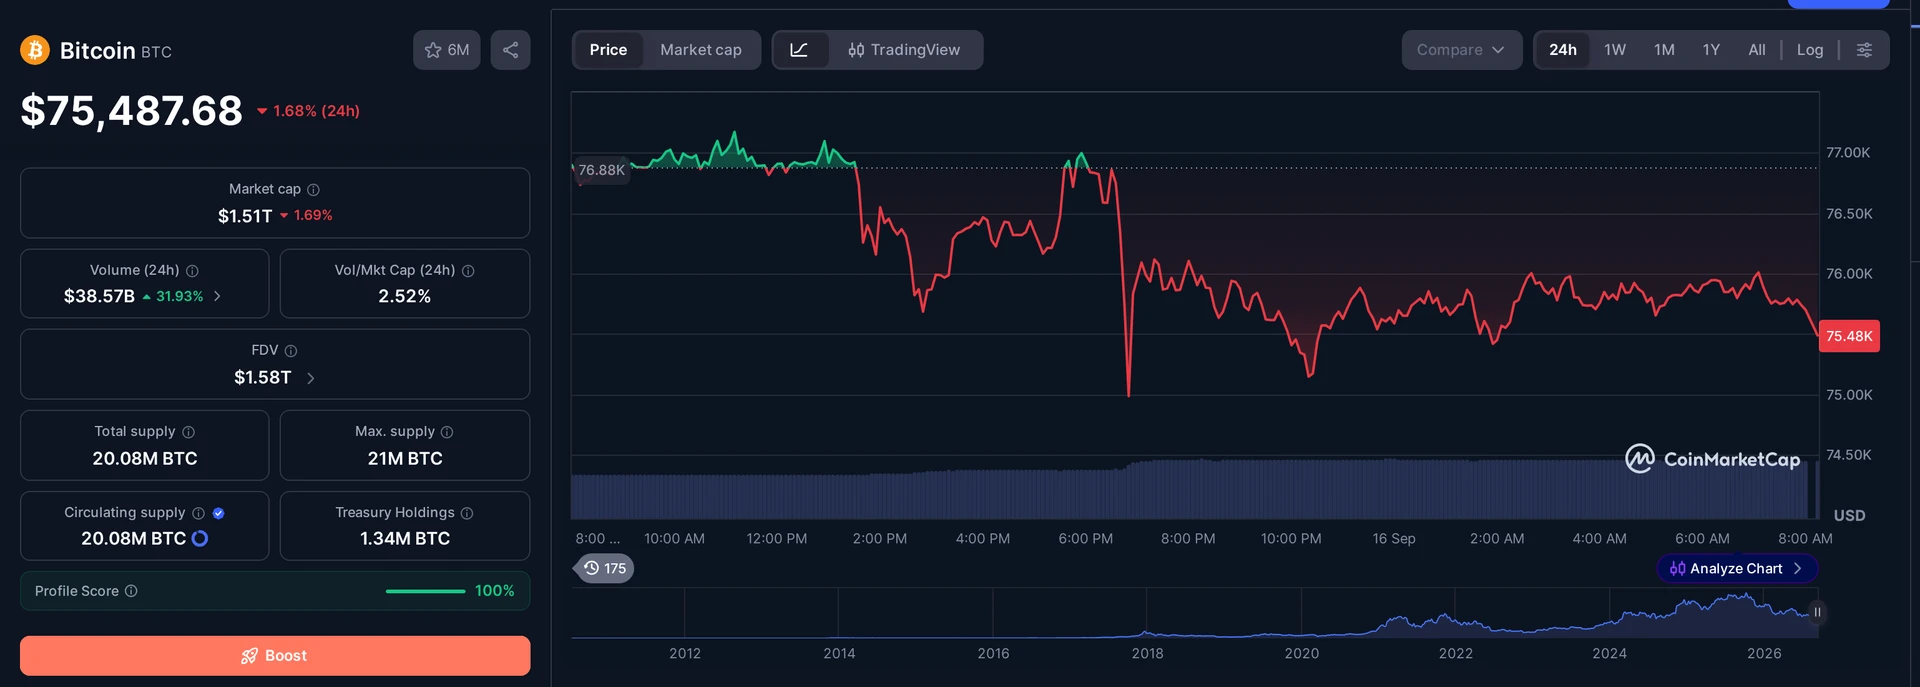The image size is (1920, 687).
Task: Open Market cap info tooltip icon
Action: [x=313, y=189]
